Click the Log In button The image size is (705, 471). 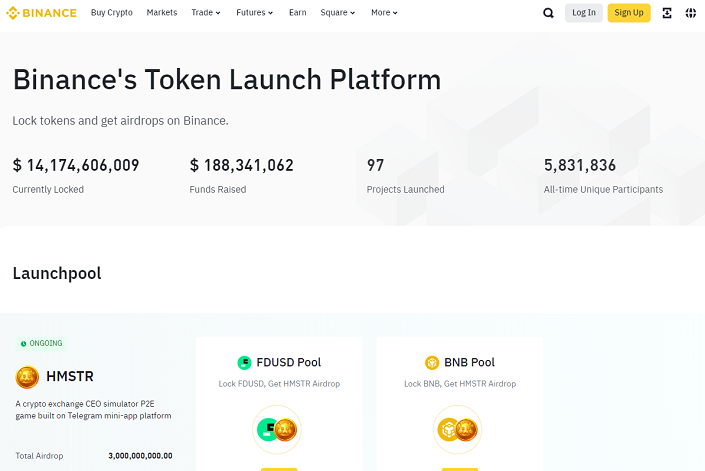(584, 13)
